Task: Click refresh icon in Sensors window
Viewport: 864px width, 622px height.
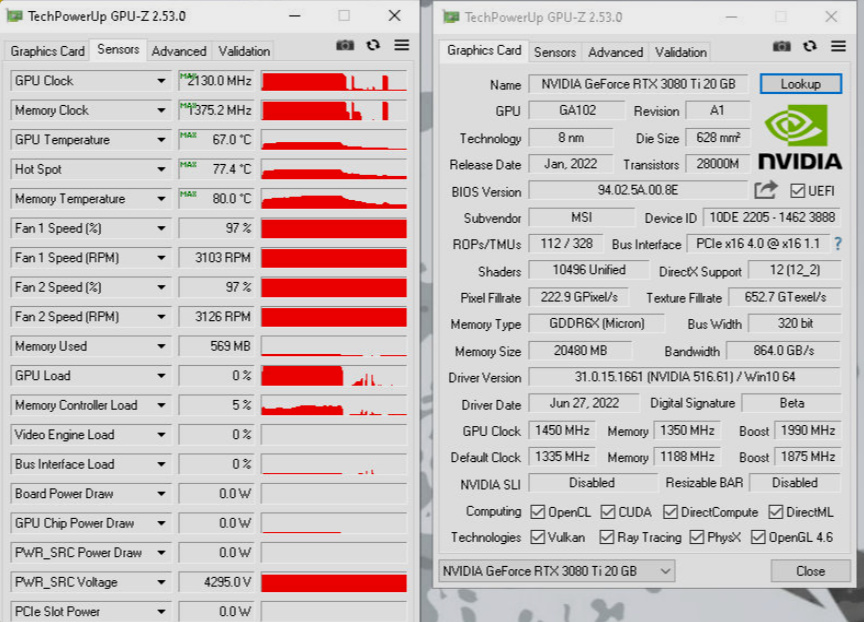Action: [373, 45]
